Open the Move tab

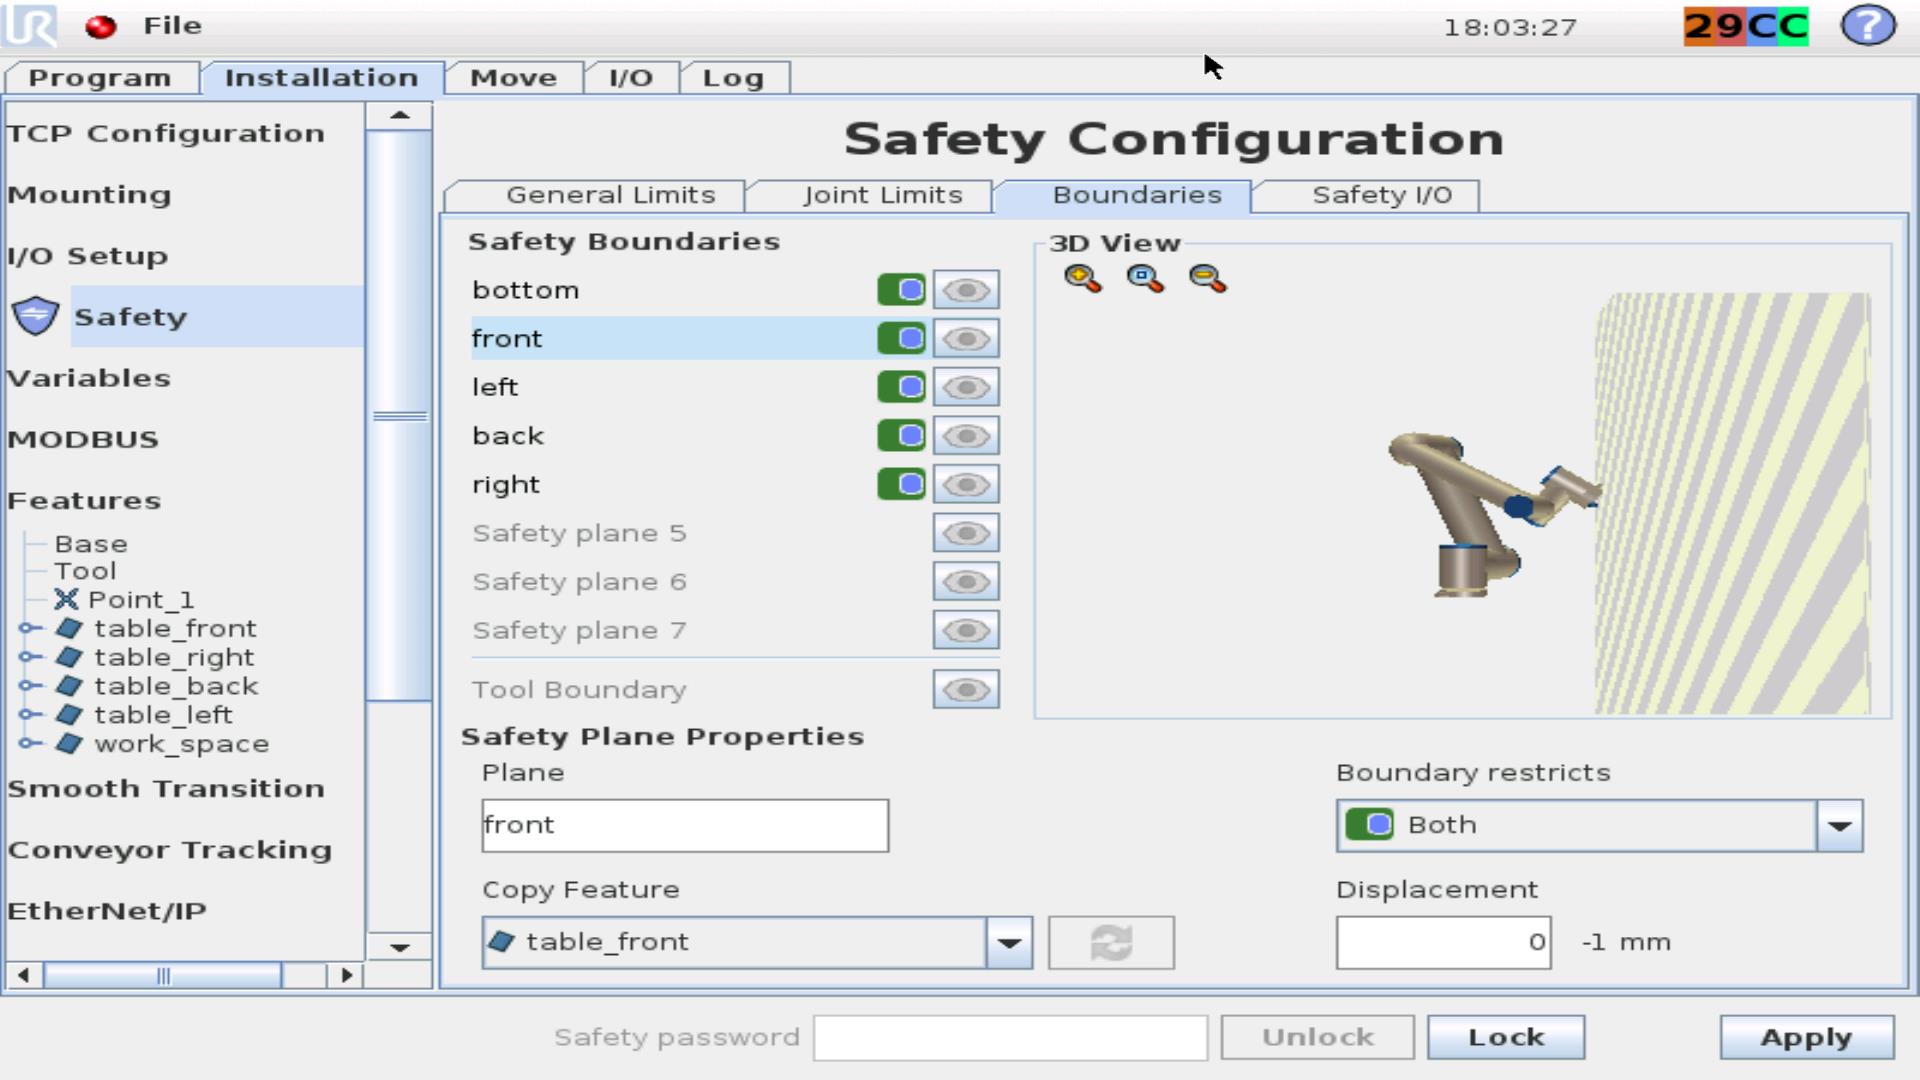[513, 78]
